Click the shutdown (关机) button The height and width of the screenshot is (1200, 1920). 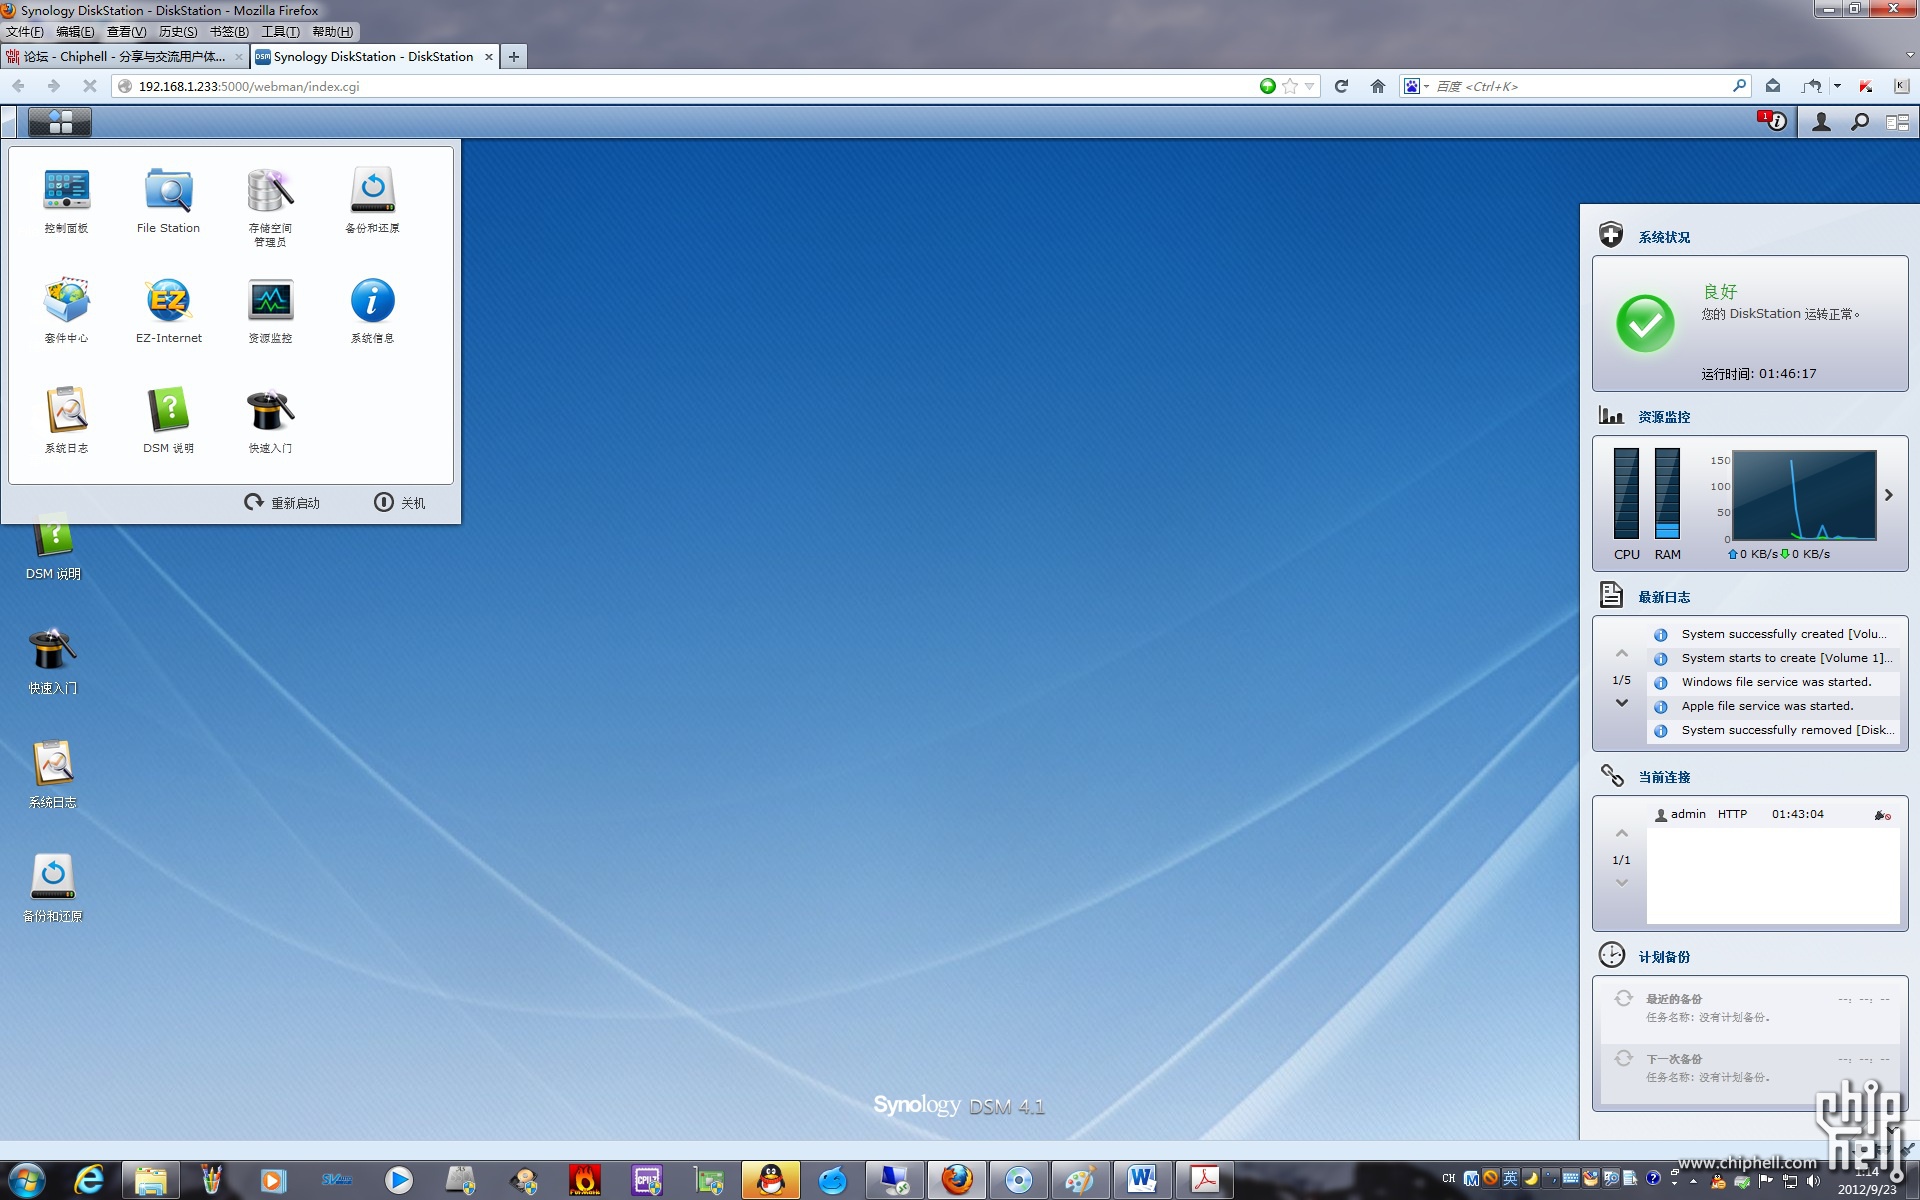click(x=400, y=502)
